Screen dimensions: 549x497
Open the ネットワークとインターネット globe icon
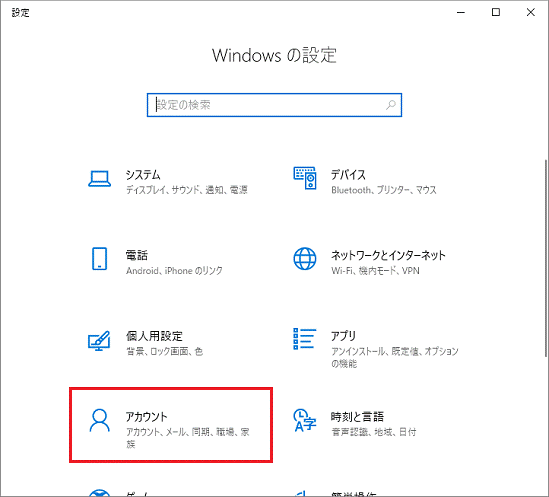(x=305, y=259)
